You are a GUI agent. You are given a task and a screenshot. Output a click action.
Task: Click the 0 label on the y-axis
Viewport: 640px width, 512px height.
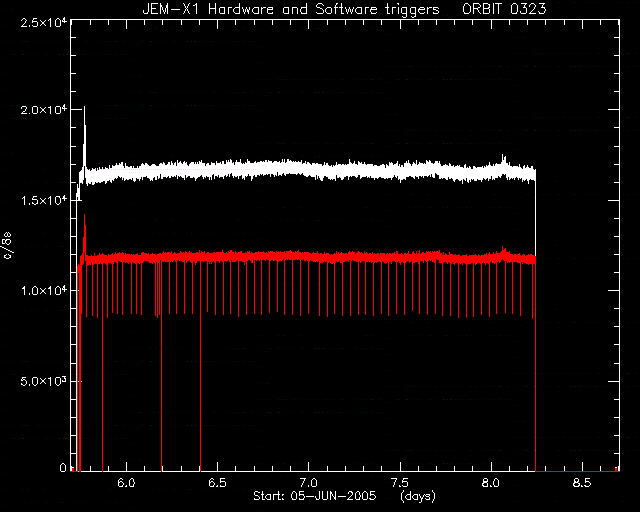63,467
